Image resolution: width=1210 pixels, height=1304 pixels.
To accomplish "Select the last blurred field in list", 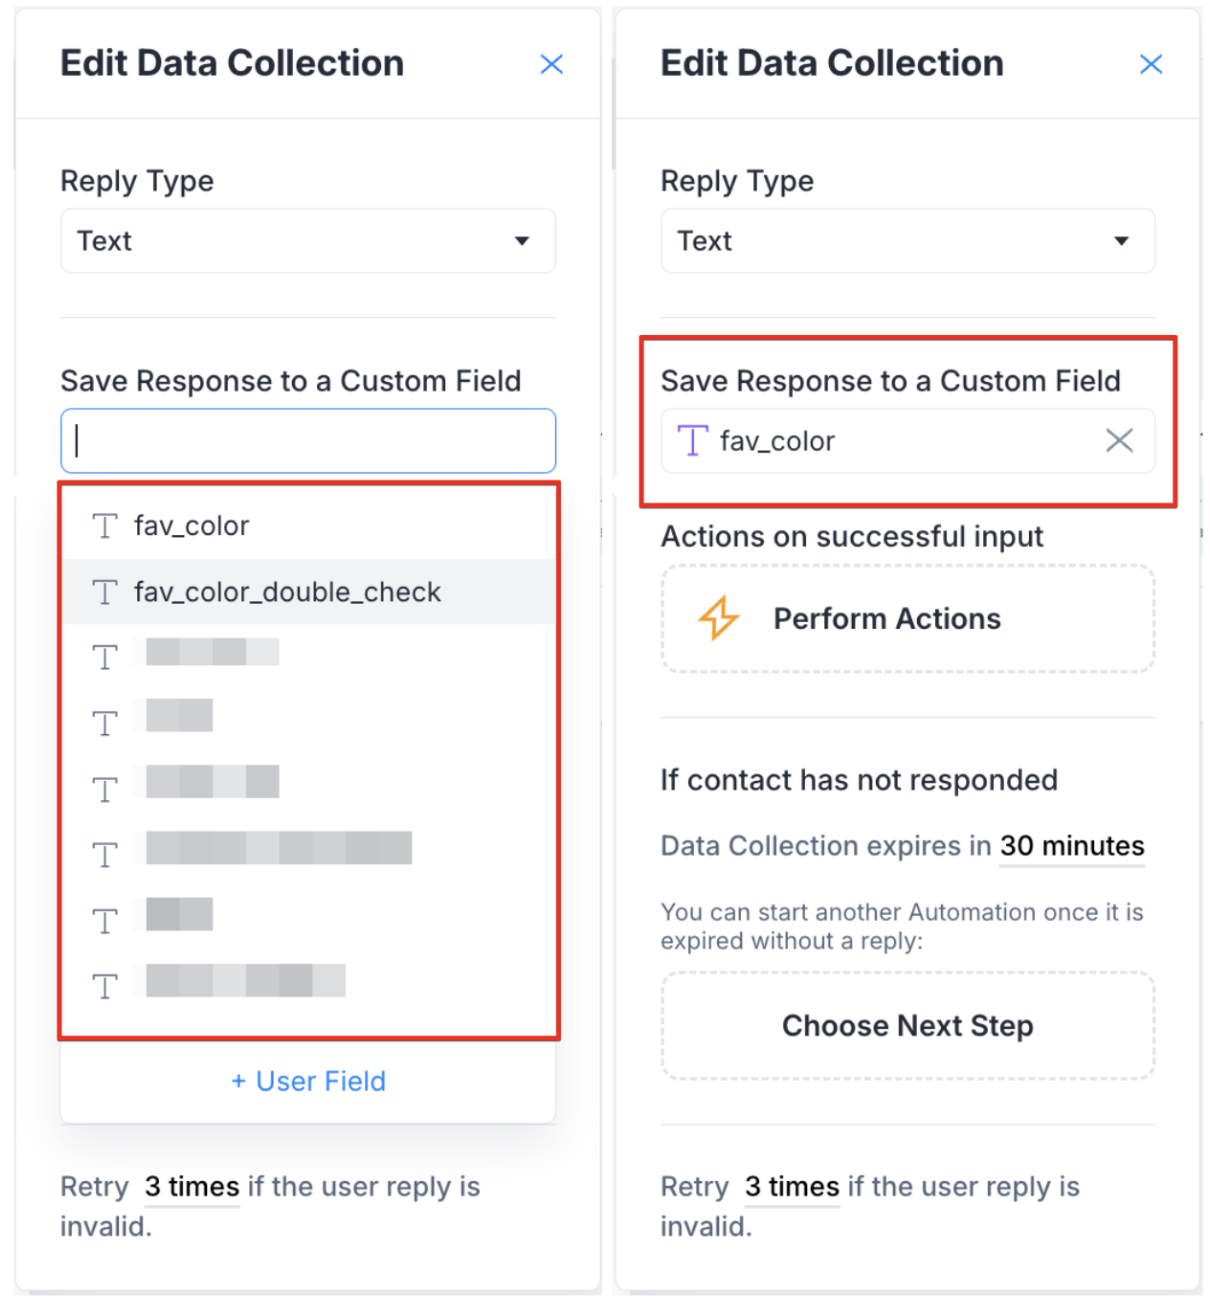I will coord(245,982).
